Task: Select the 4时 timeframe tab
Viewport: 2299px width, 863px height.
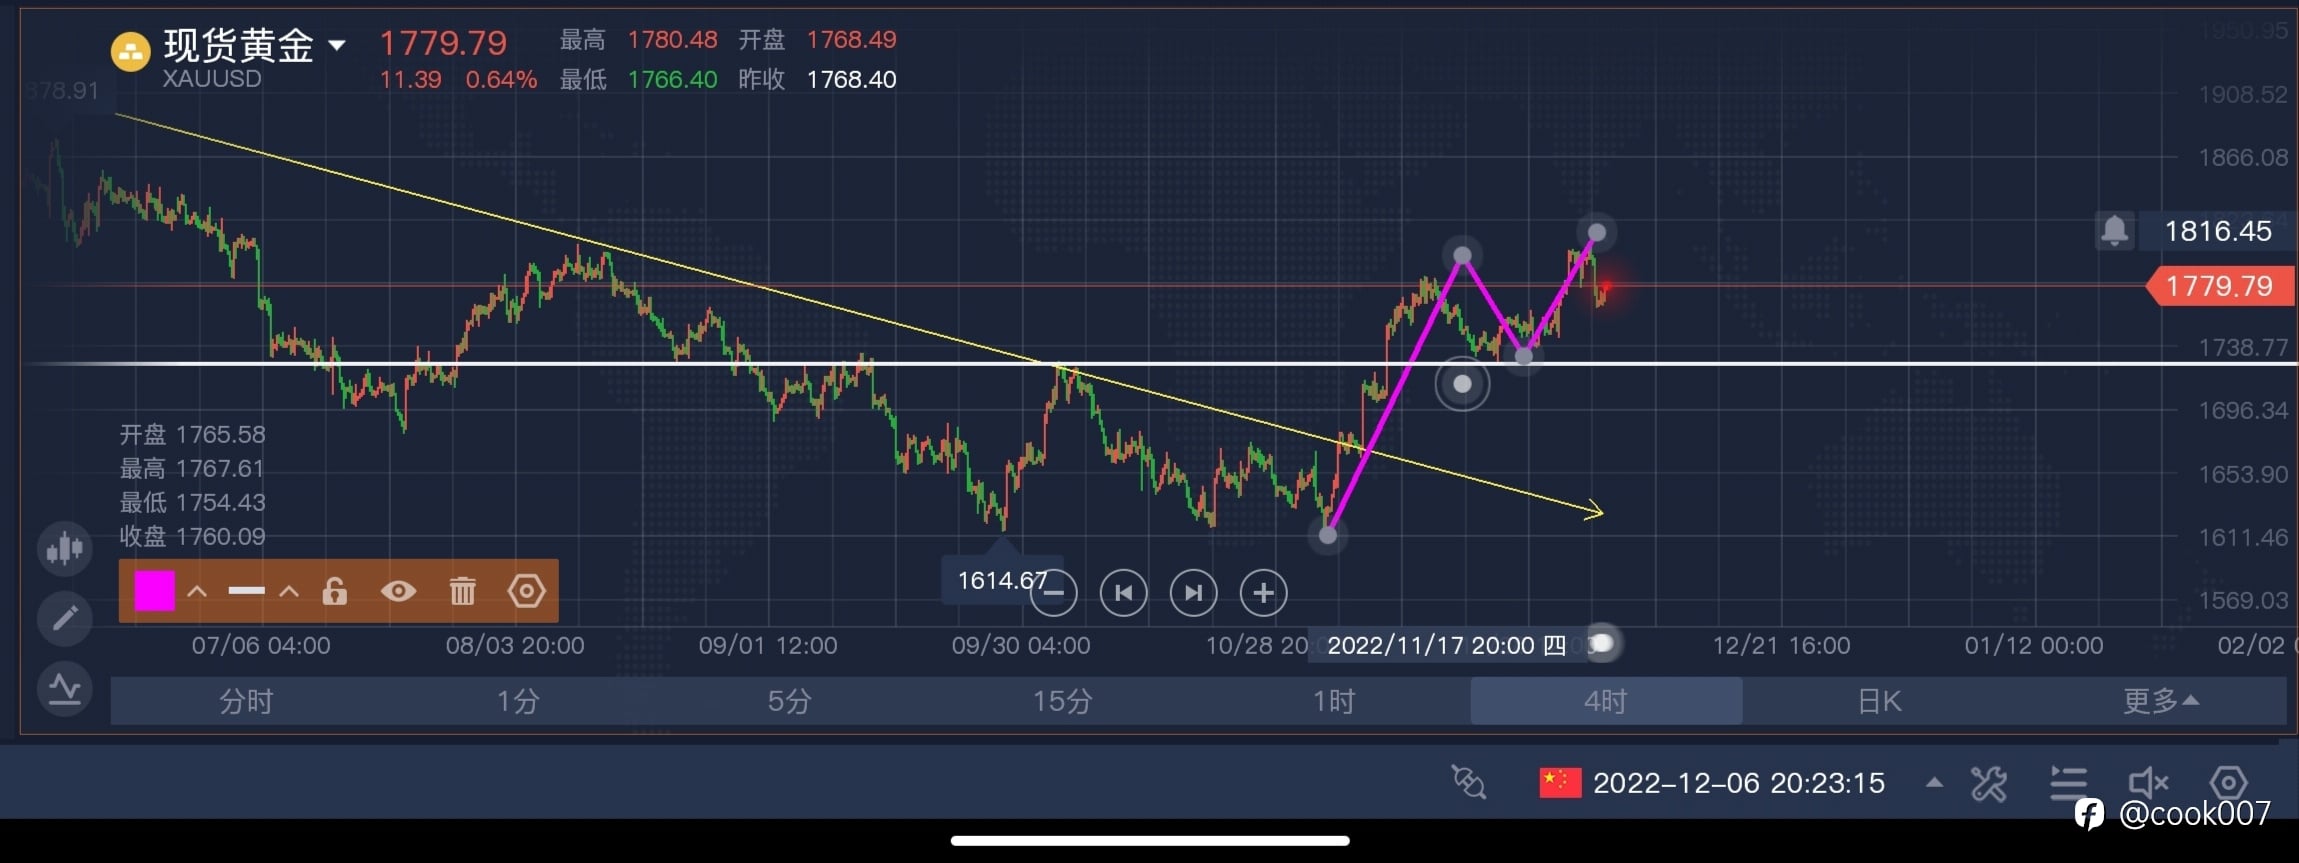Action: point(1606,701)
